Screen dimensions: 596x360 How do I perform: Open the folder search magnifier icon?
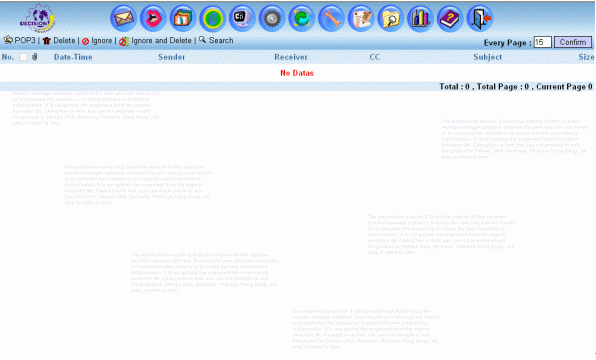click(x=390, y=18)
